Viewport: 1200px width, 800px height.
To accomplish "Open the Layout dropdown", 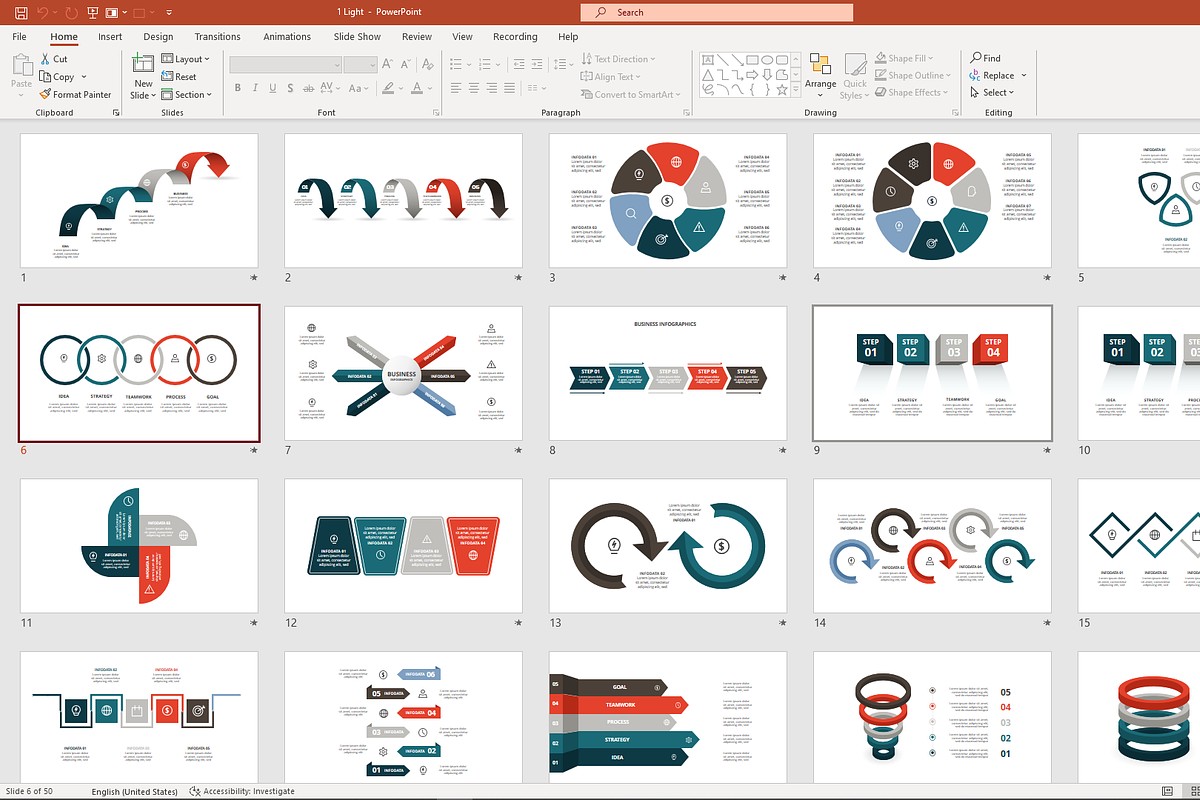I will click(187, 59).
